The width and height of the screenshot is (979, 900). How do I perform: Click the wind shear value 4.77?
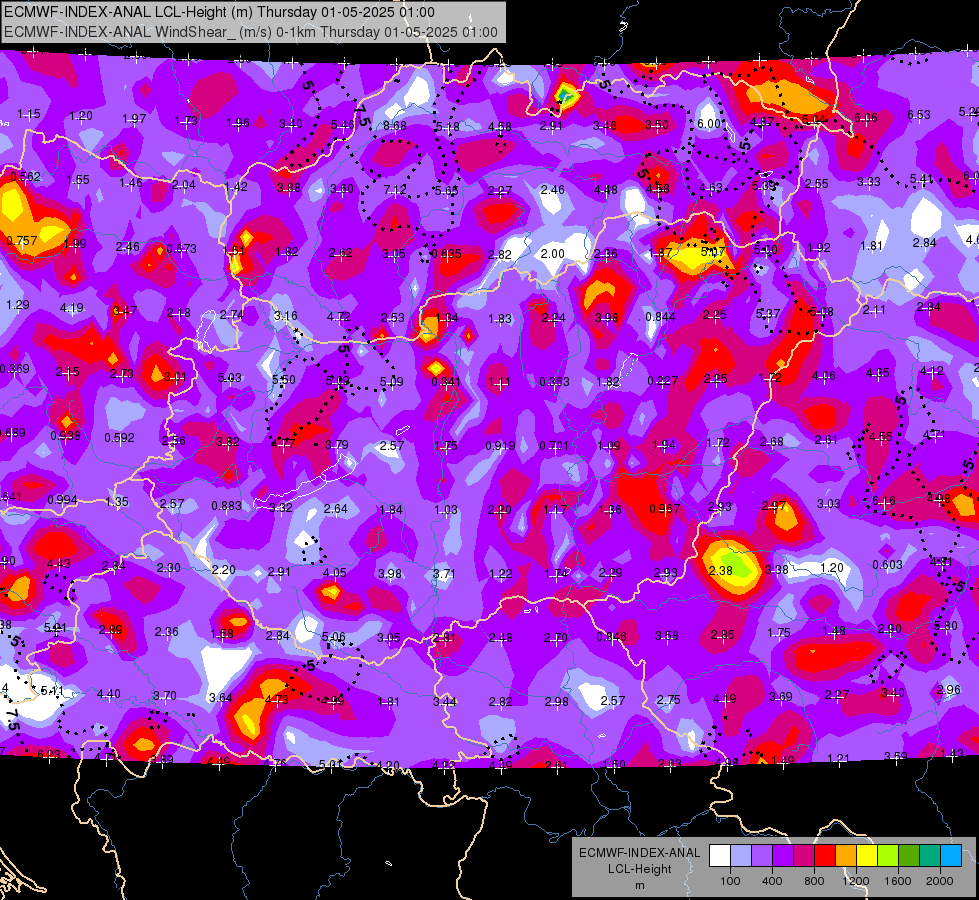283,443
